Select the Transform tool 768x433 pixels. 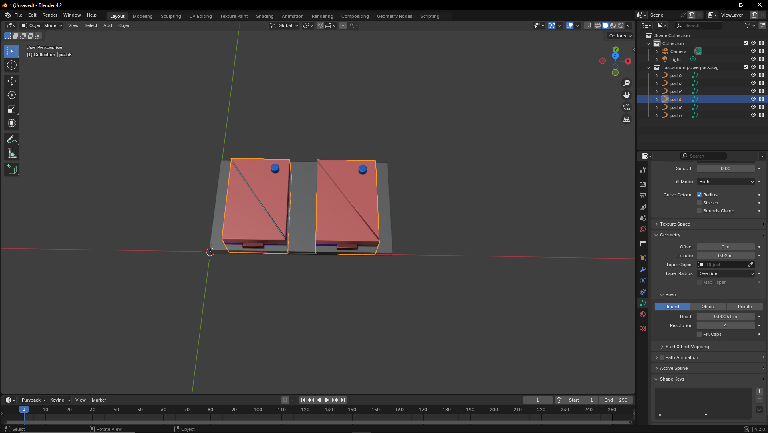pyautogui.click(x=12, y=123)
